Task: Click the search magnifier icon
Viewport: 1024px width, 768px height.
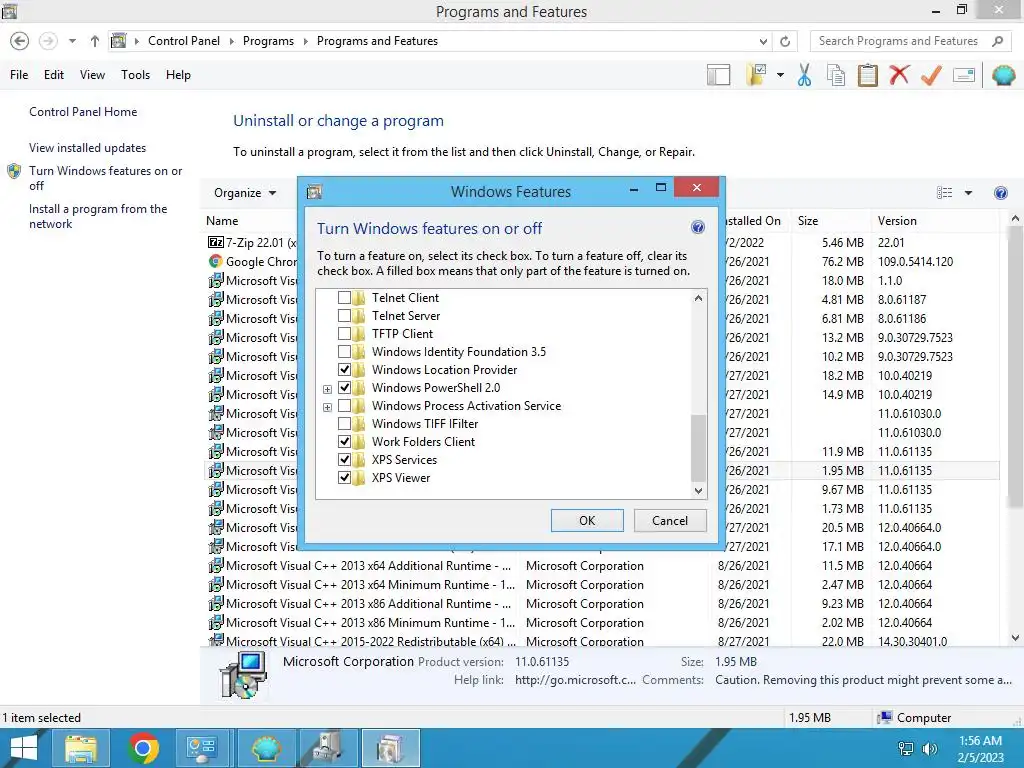Action: [x=997, y=41]
